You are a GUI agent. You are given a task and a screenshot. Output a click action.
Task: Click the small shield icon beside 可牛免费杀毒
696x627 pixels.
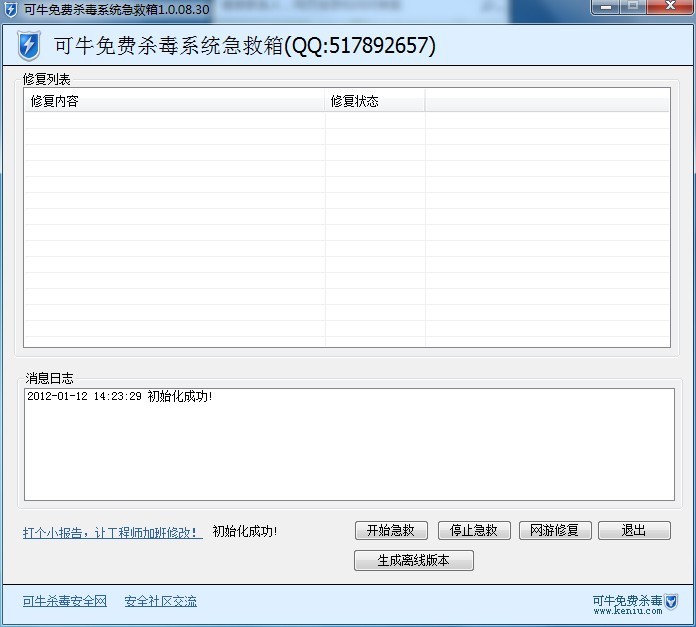(x=671, y=601)
